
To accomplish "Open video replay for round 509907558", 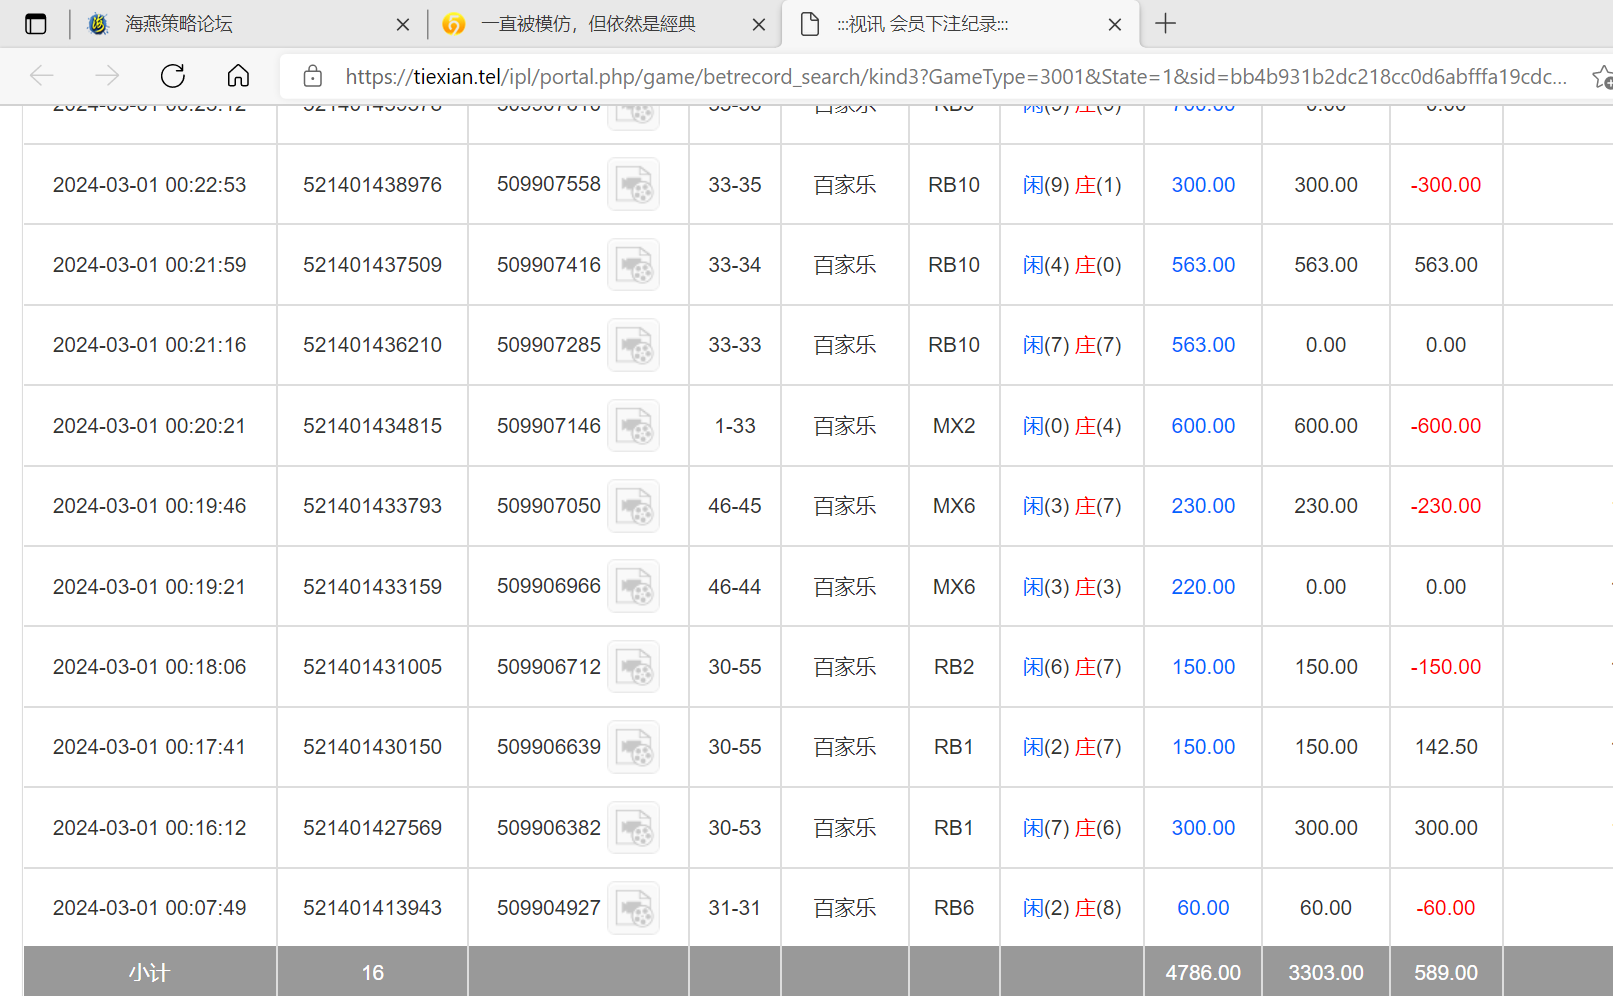I will (634, 185).
